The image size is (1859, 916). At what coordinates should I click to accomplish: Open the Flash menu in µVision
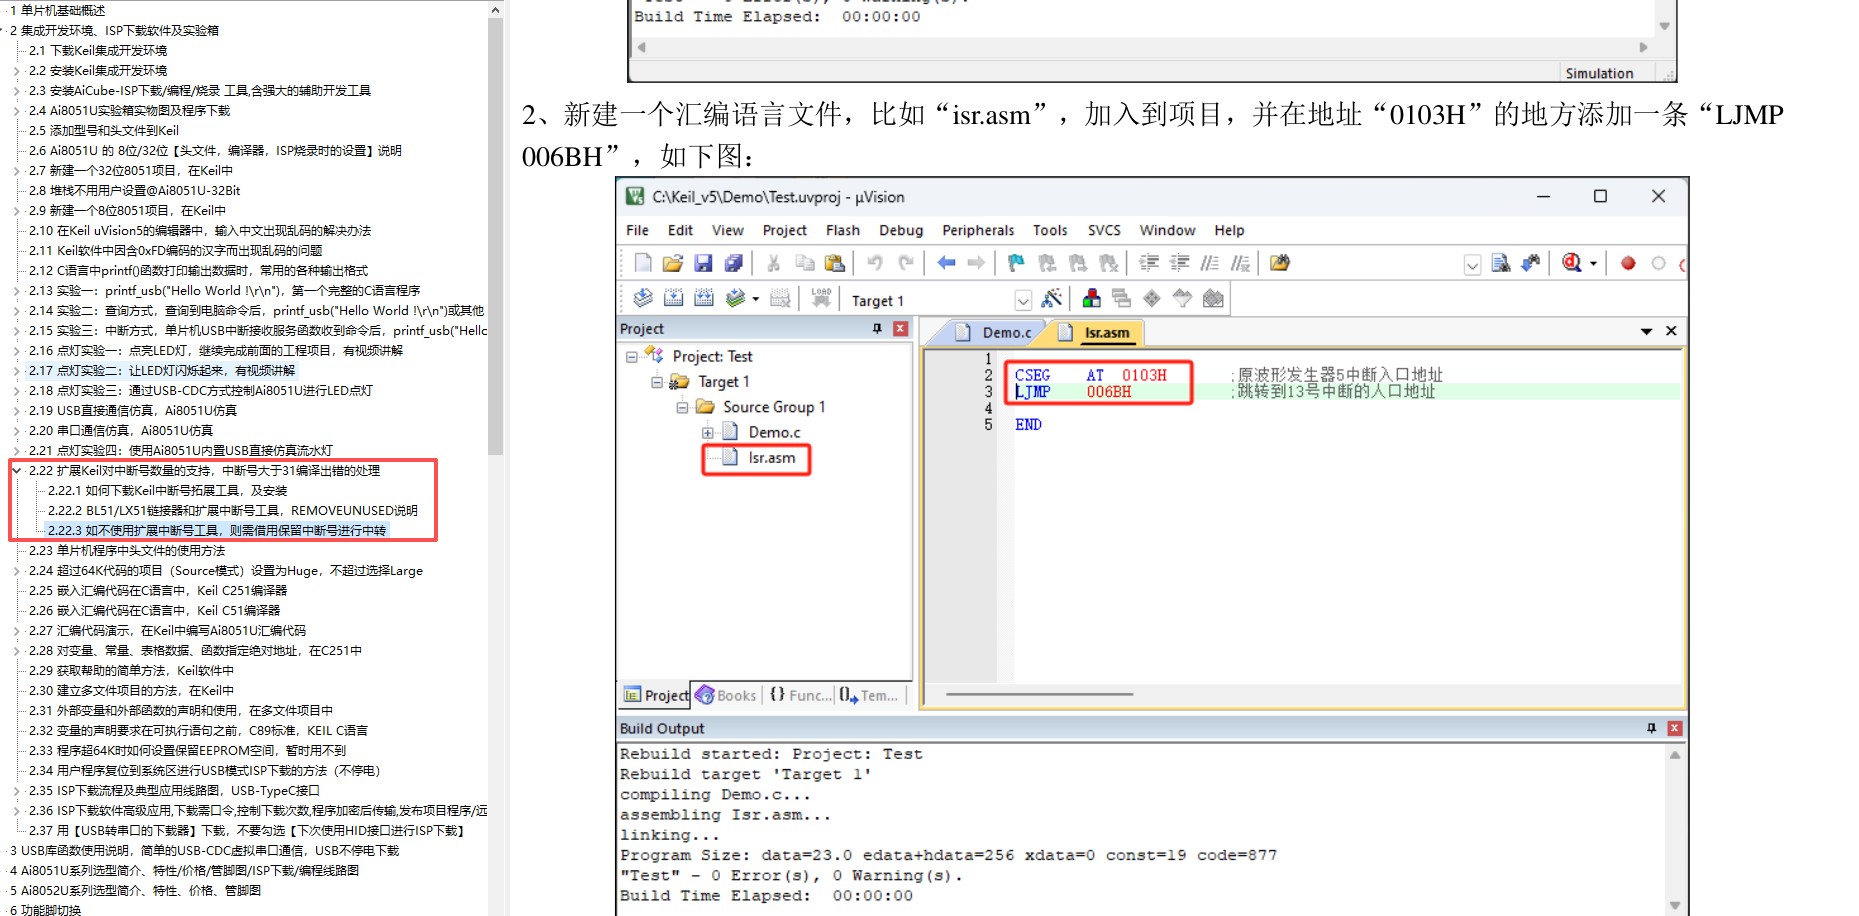pyautogui.click(x=843, y=230)
